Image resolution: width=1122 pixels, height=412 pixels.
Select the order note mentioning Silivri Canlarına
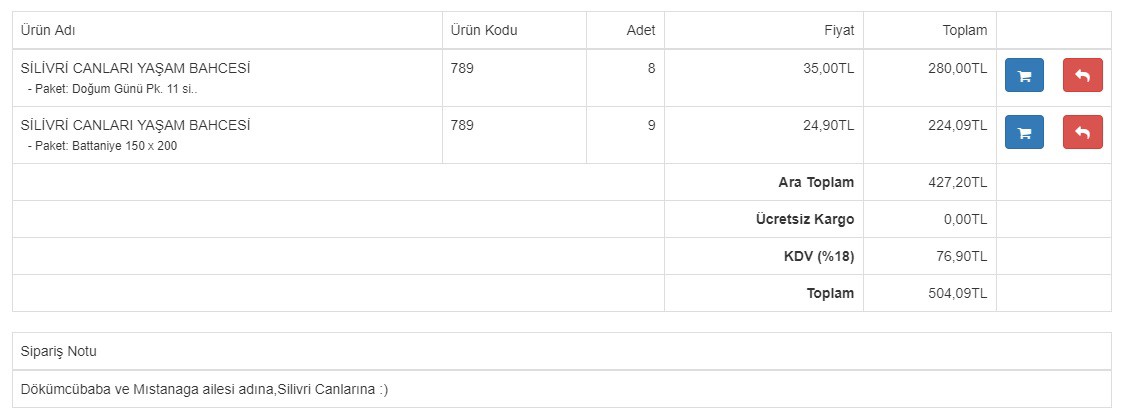click(204, 388)
